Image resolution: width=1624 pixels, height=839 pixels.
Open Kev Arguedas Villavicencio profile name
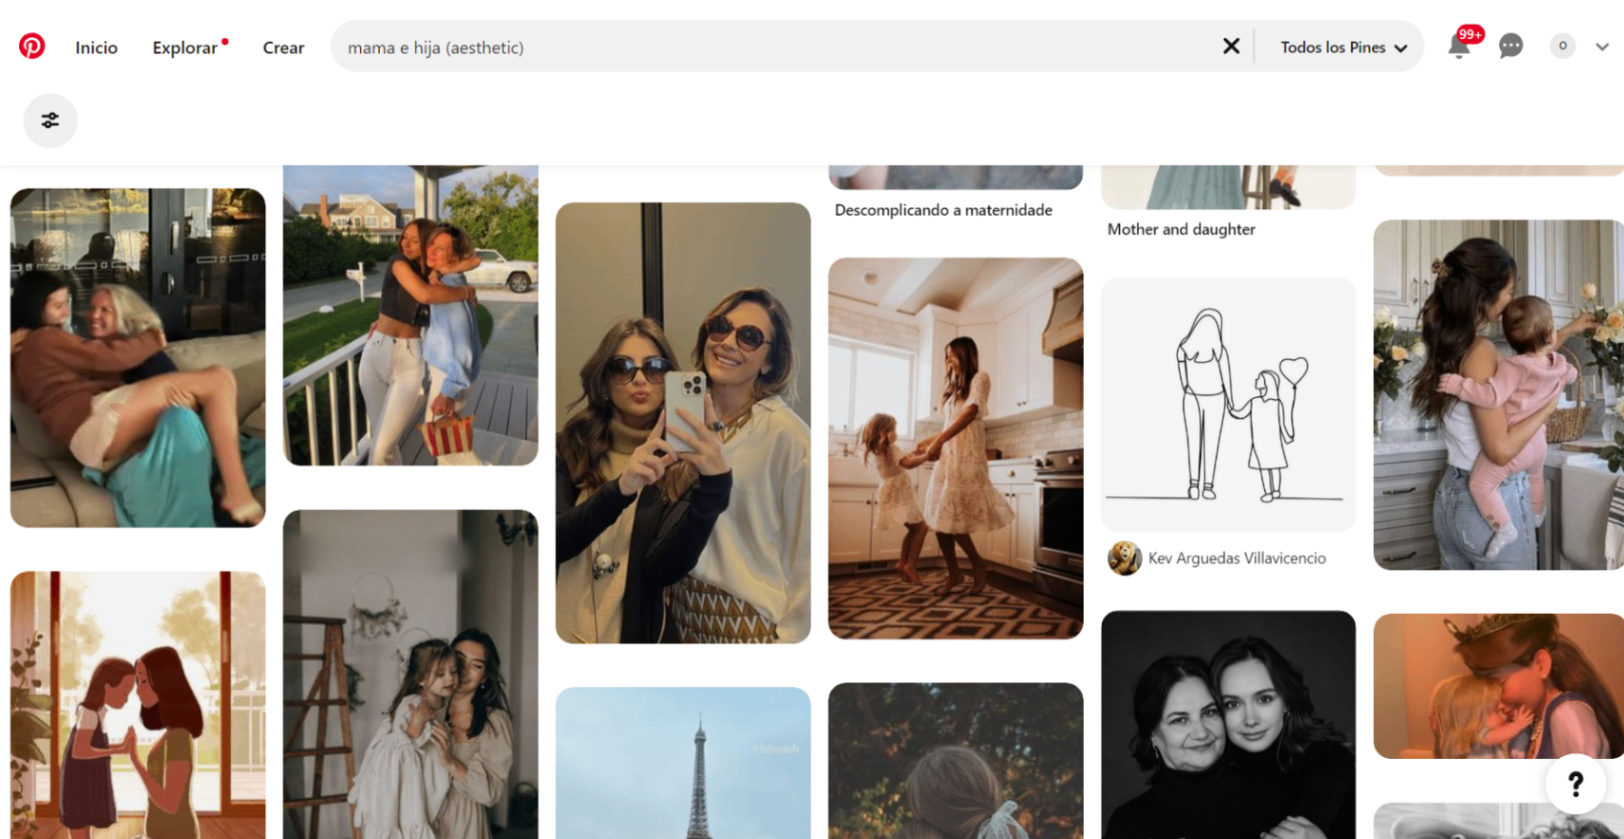coord(1237,558)
